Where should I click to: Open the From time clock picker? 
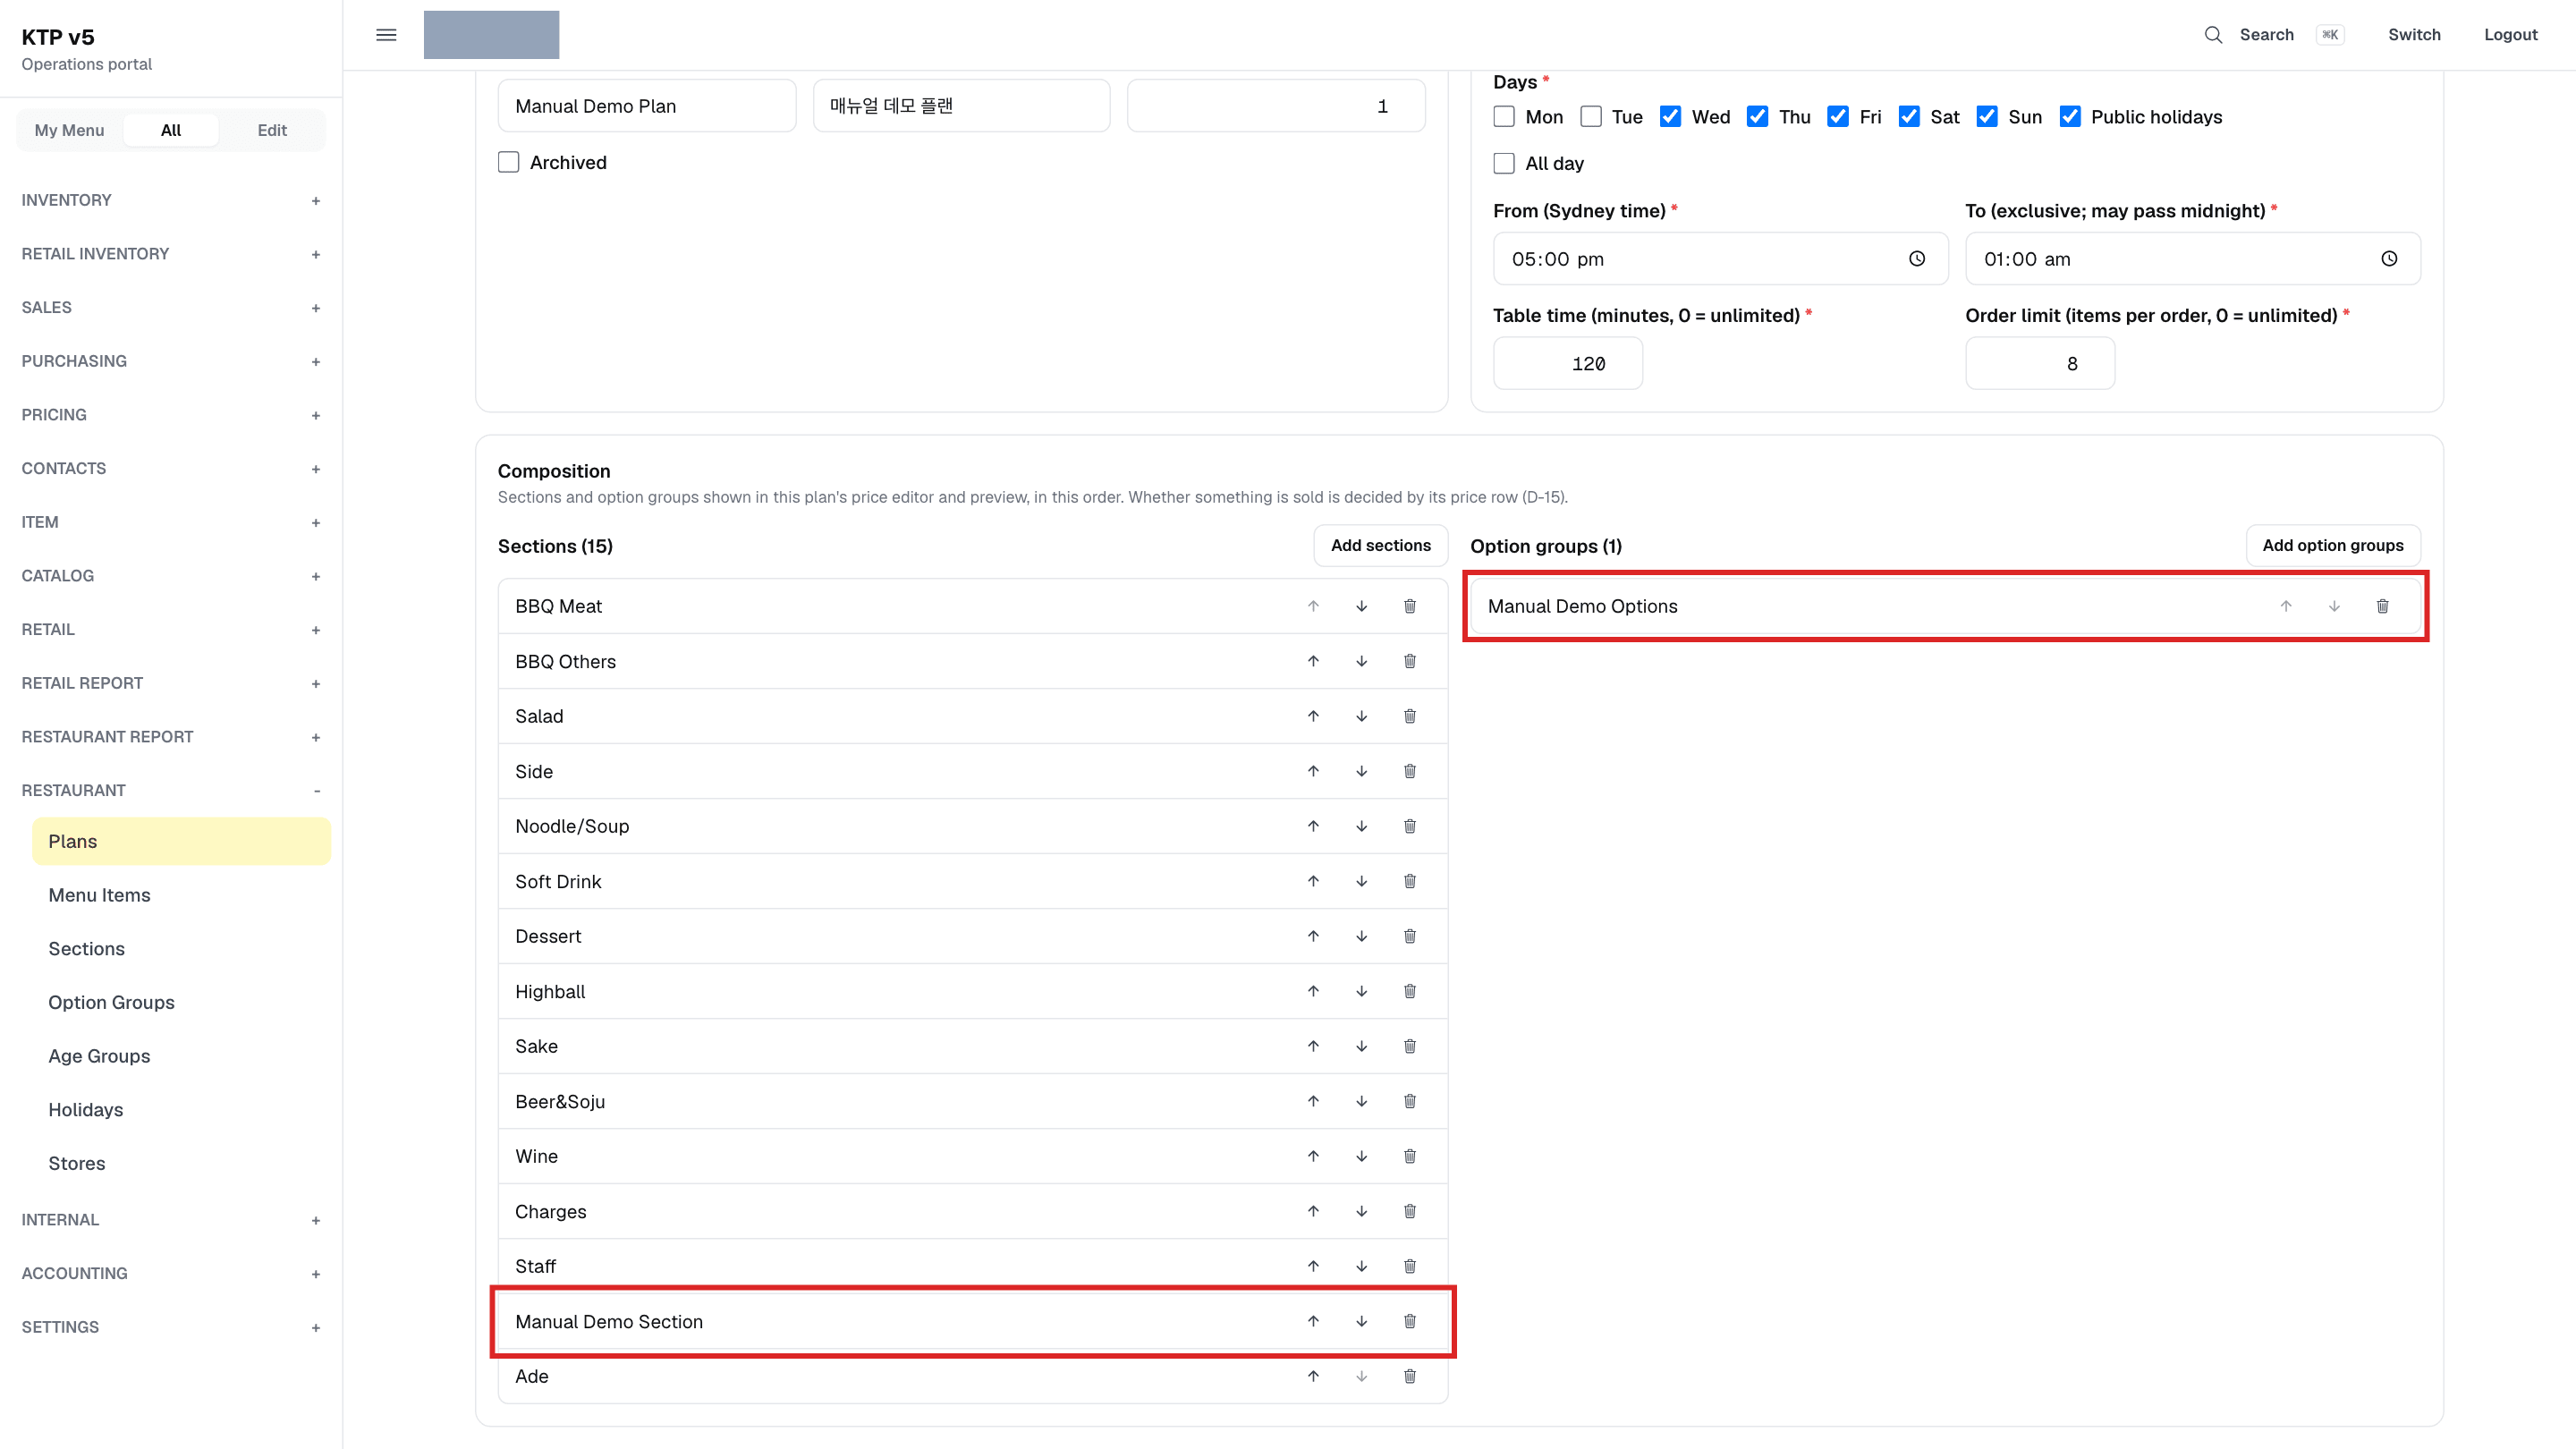point(1916,259)
